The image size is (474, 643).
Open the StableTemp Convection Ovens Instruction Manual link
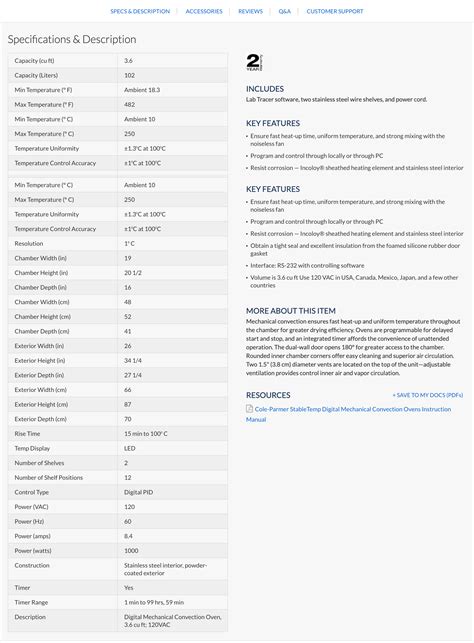tap(349, 414)
